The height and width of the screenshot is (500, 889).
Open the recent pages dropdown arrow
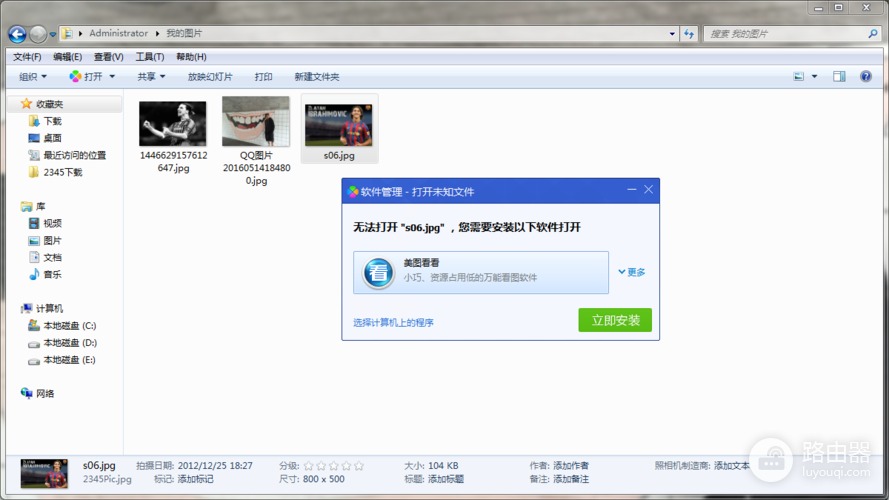53,35
